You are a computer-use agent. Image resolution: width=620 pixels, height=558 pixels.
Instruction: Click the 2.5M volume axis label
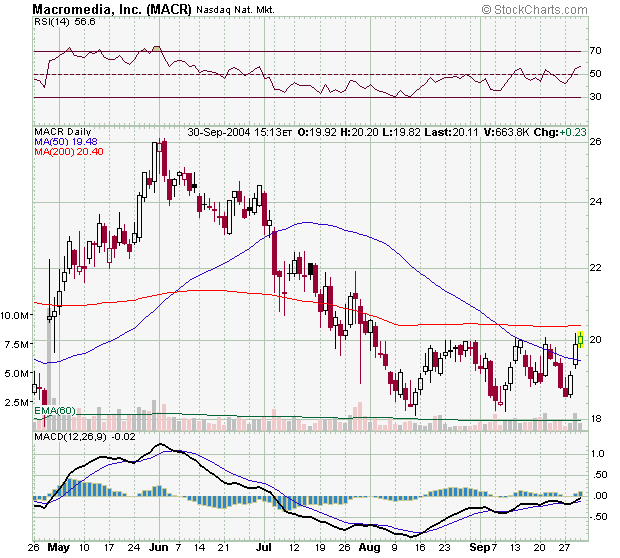[x=17, y=403]
